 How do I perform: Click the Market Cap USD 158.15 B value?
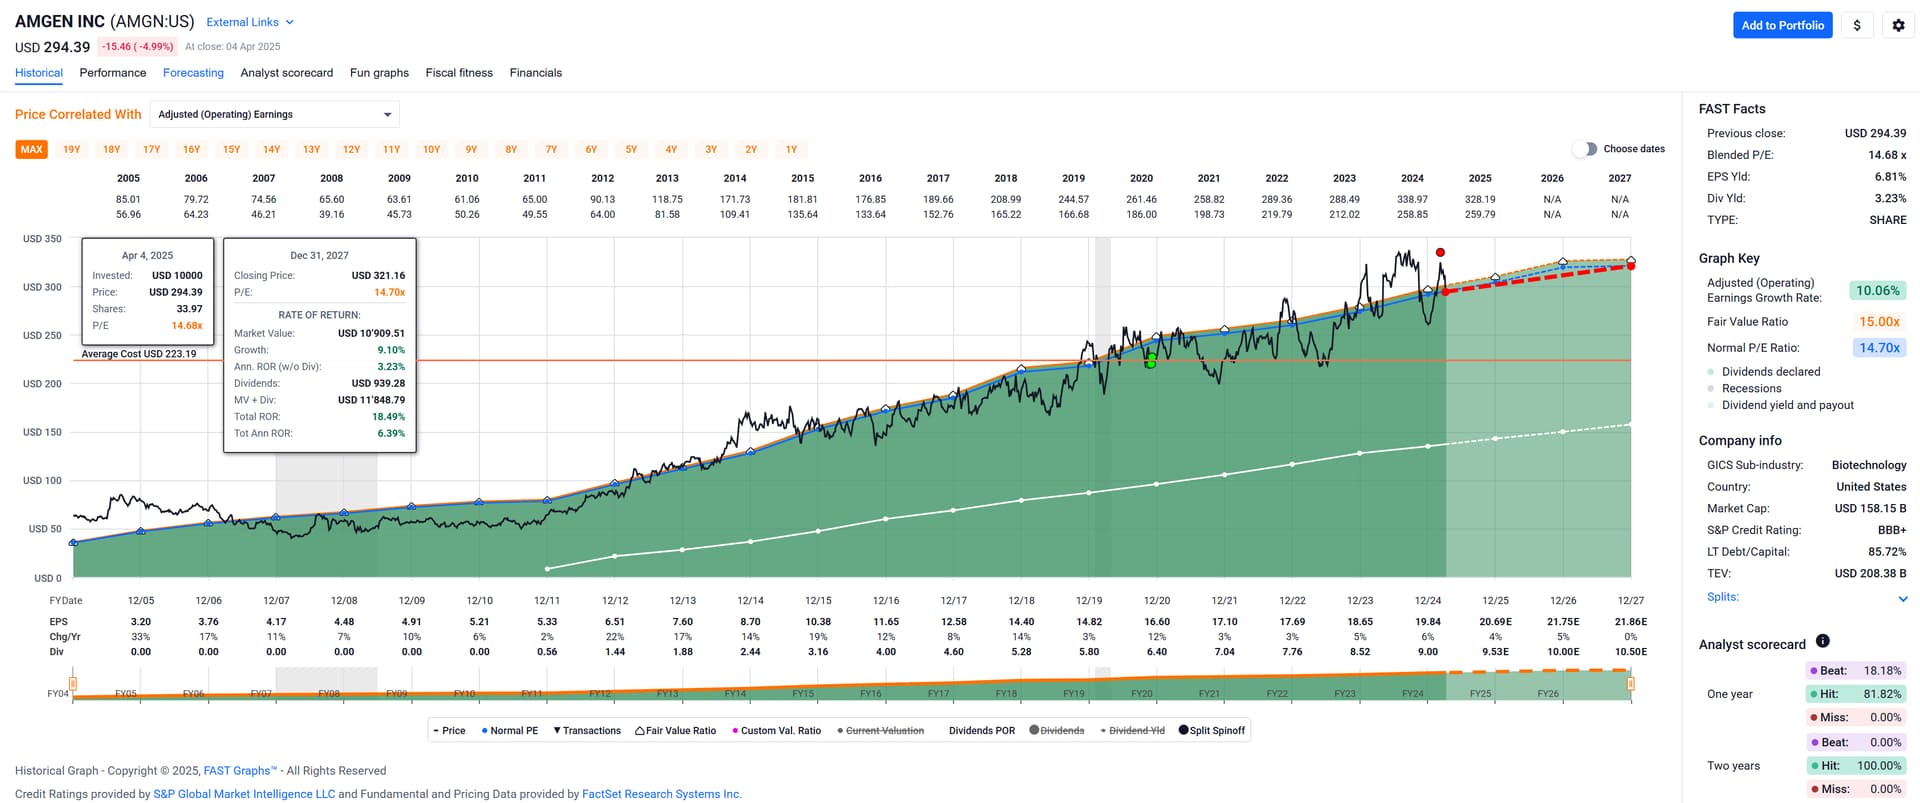pos(1870,509)
